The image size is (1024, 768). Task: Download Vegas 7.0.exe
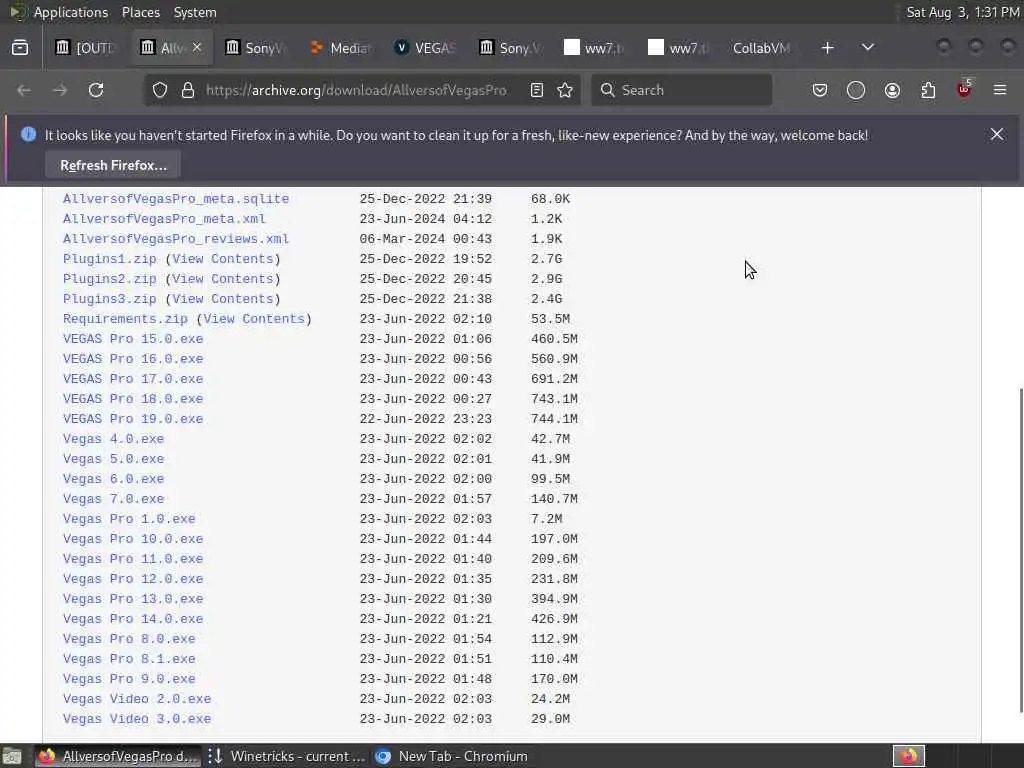pos(114,499)
